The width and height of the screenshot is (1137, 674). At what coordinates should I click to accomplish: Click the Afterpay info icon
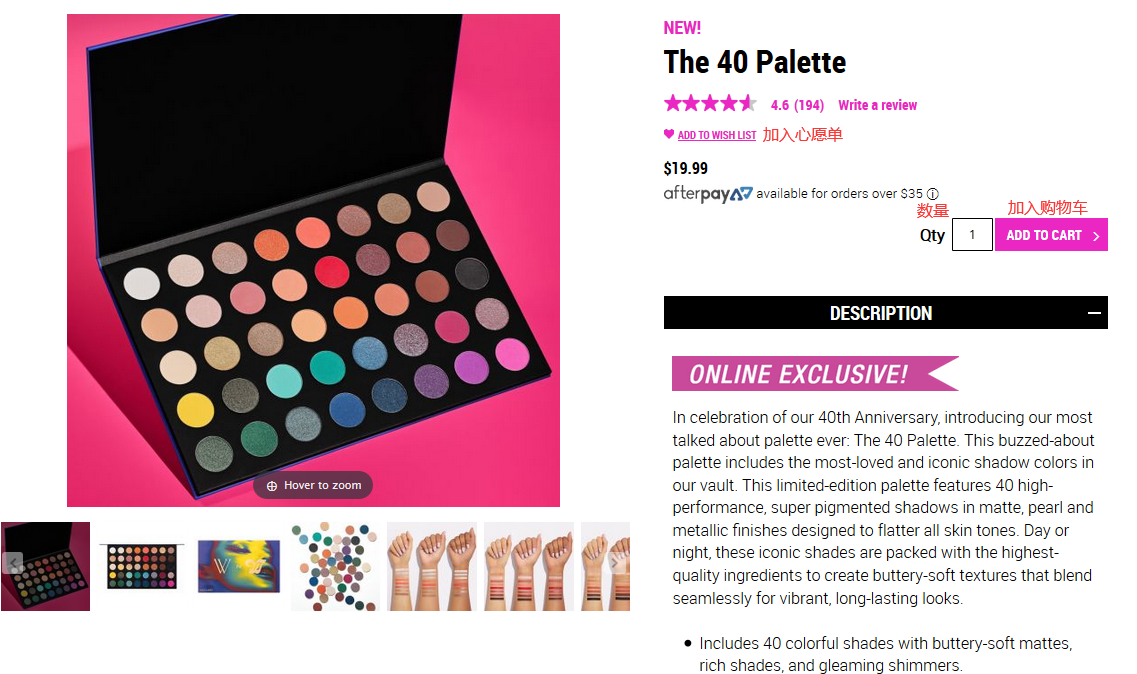click(932, 194)
